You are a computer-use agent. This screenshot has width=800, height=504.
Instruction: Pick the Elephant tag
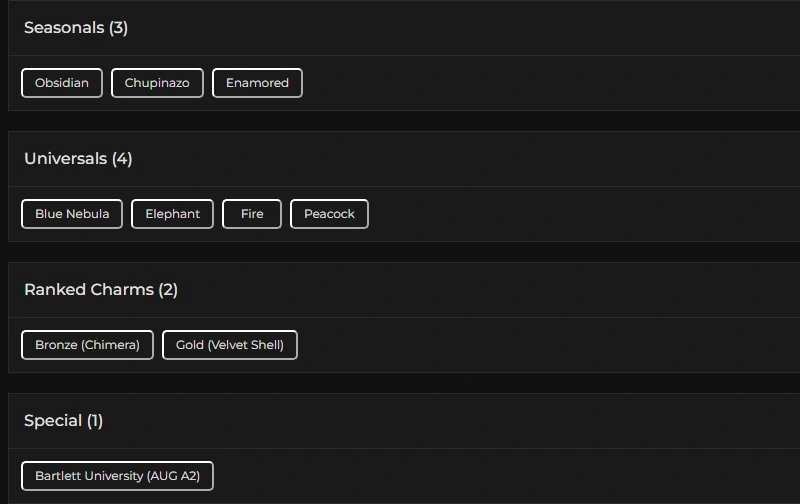[172, 214]
